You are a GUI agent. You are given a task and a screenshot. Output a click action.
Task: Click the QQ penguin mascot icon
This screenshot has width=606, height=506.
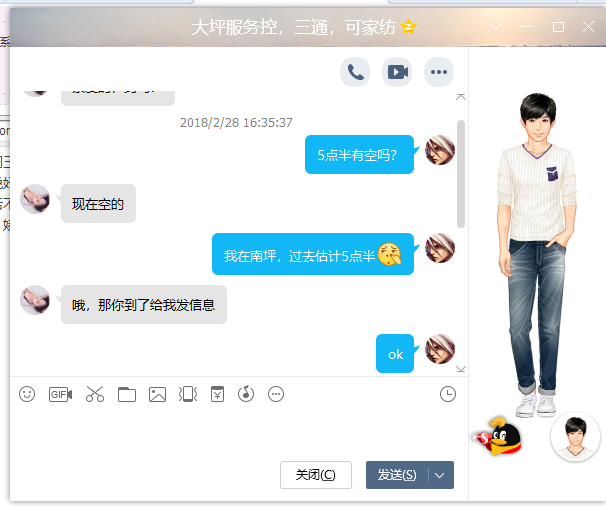[x=499, y=436]
